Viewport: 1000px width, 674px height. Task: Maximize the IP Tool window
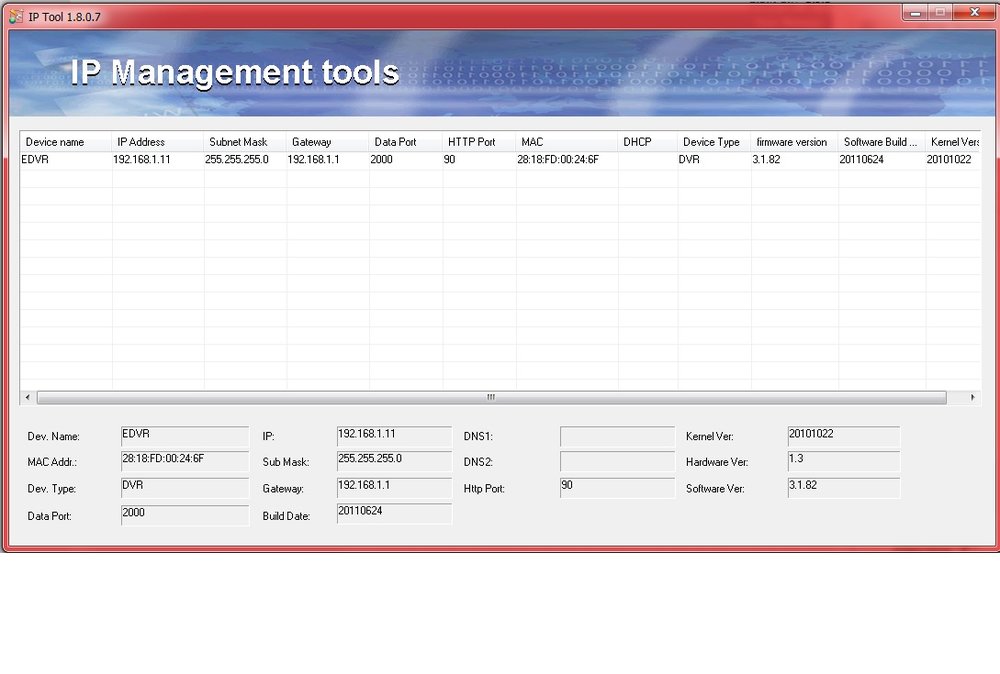point(940,12)
